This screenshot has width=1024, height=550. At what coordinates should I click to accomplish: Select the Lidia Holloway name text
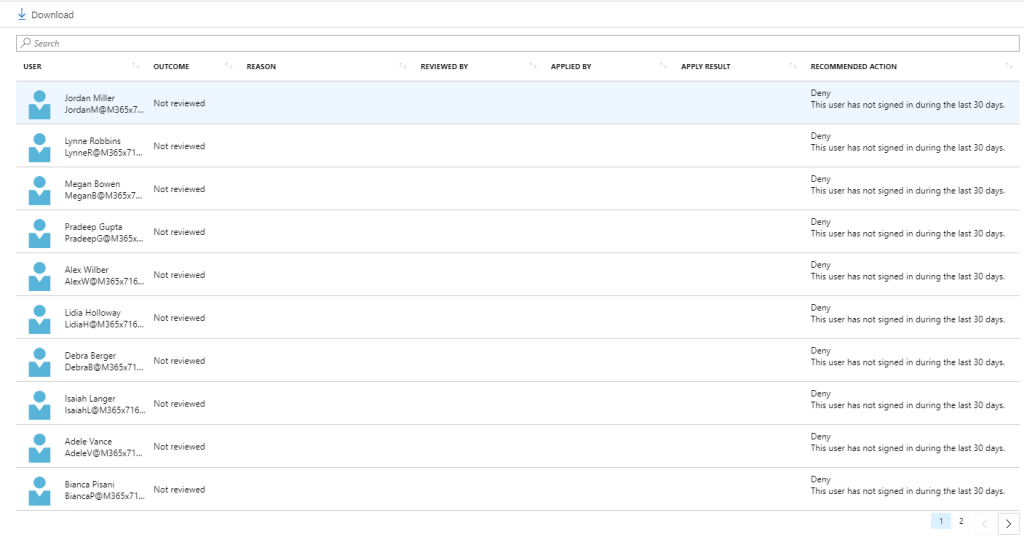(93, 313)
